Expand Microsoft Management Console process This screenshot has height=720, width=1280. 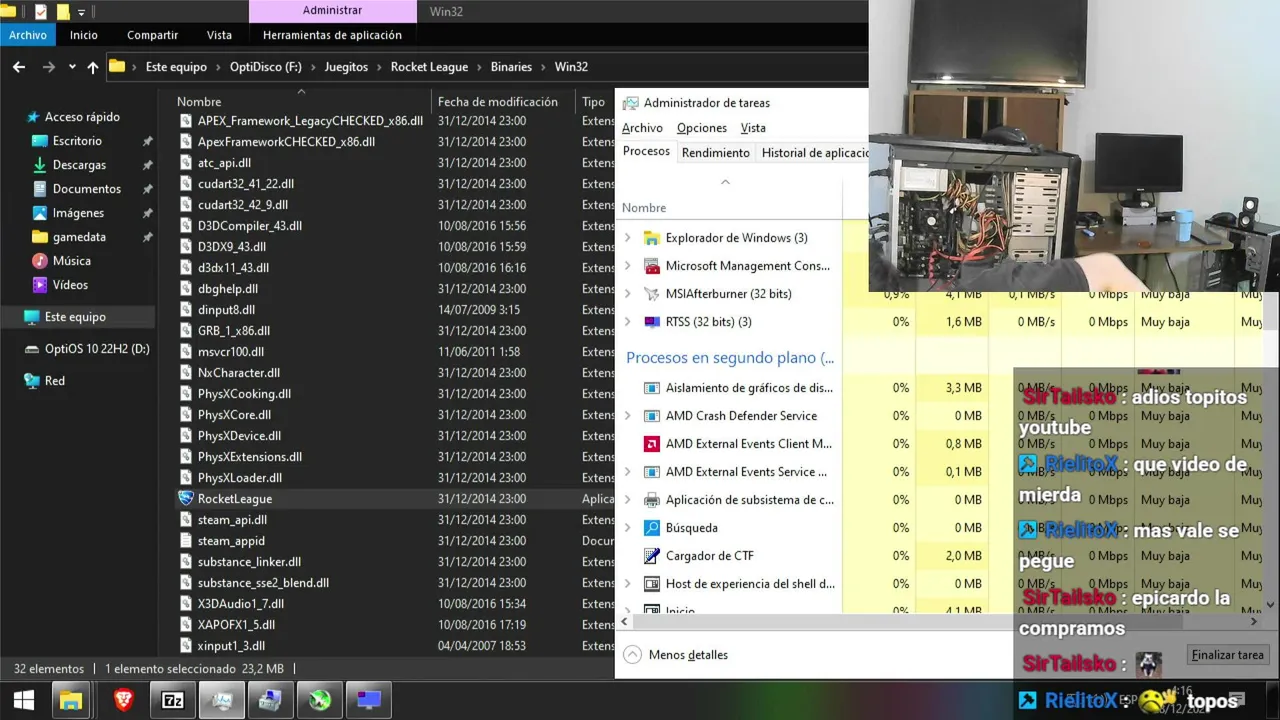[628, 266]
